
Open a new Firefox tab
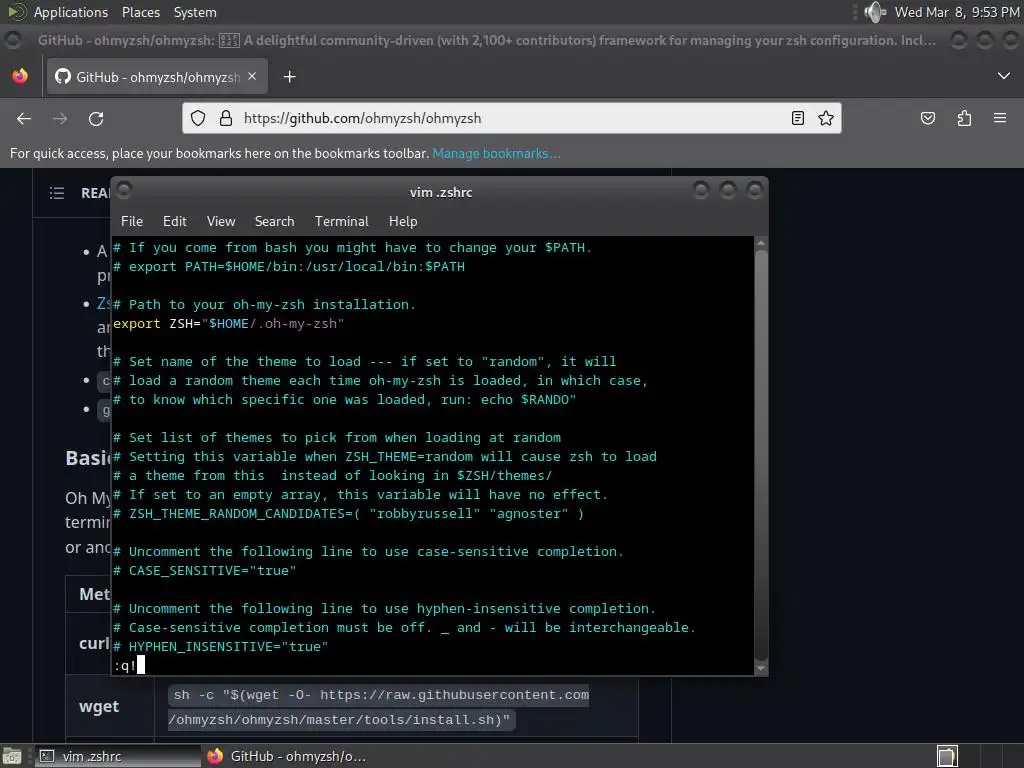click(x=289, y=77)
